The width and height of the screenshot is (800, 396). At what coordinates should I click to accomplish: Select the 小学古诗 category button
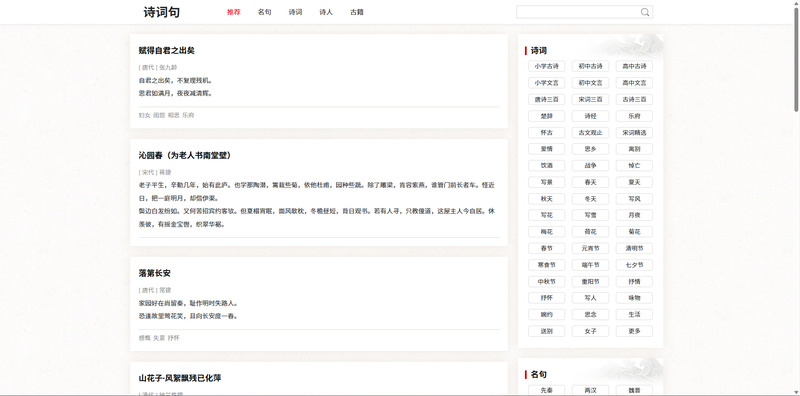[546, 66]
